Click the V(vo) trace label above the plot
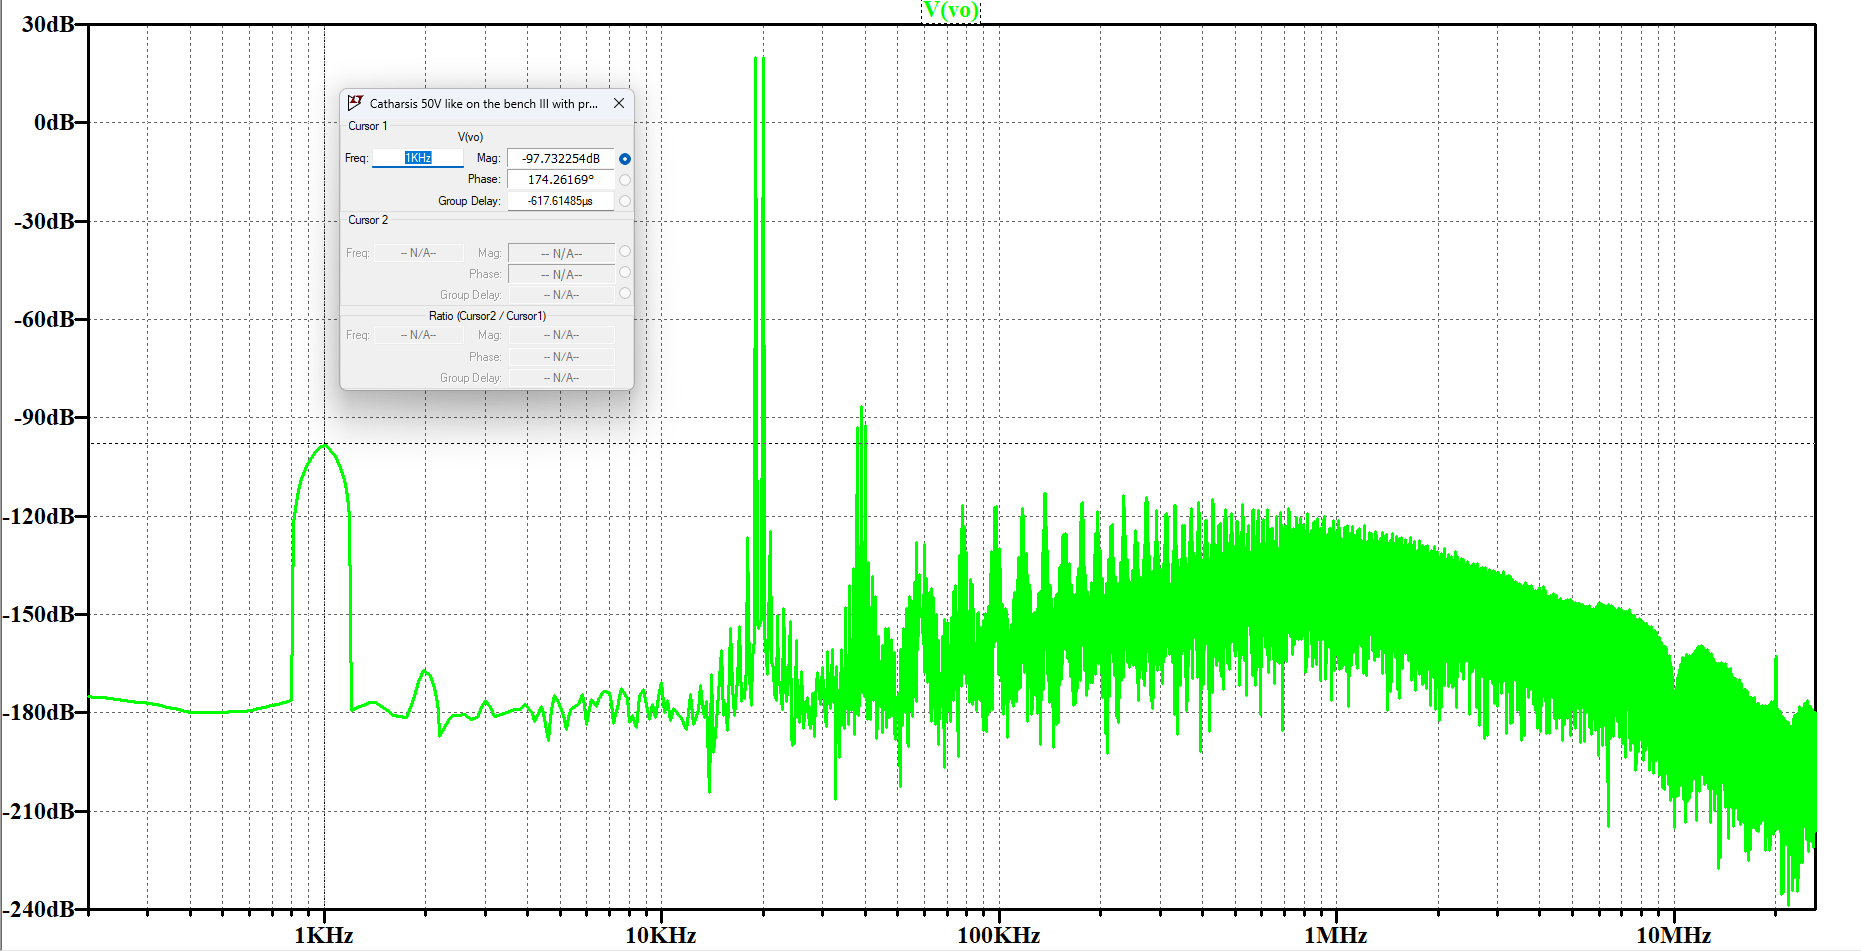Screen dimensions: 1861x951 click(x=950, y=11)
